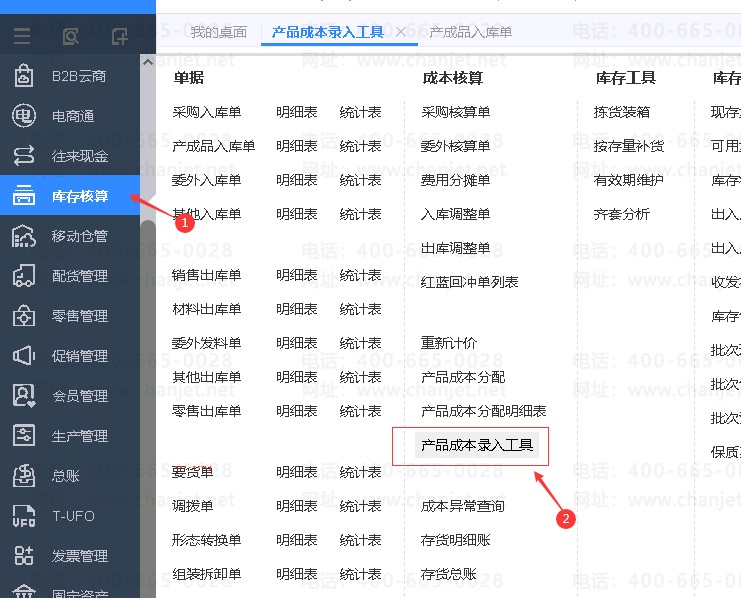Click the hamburger menu icon in sidebar header

pyautogui.click(x=22, y=36)
